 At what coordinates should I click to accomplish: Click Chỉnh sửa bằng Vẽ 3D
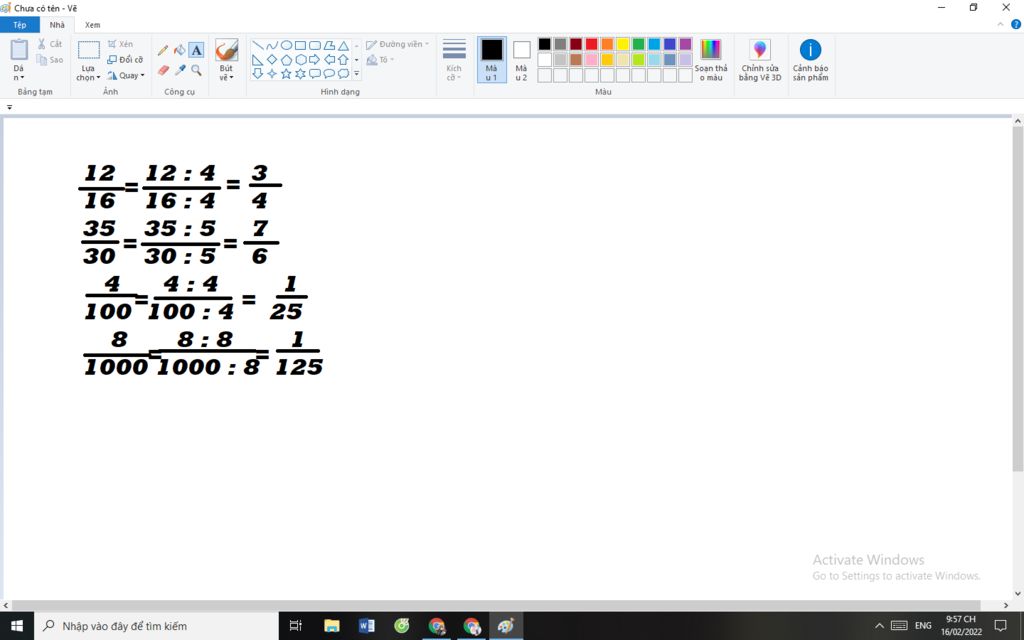[x=760, y=59]
